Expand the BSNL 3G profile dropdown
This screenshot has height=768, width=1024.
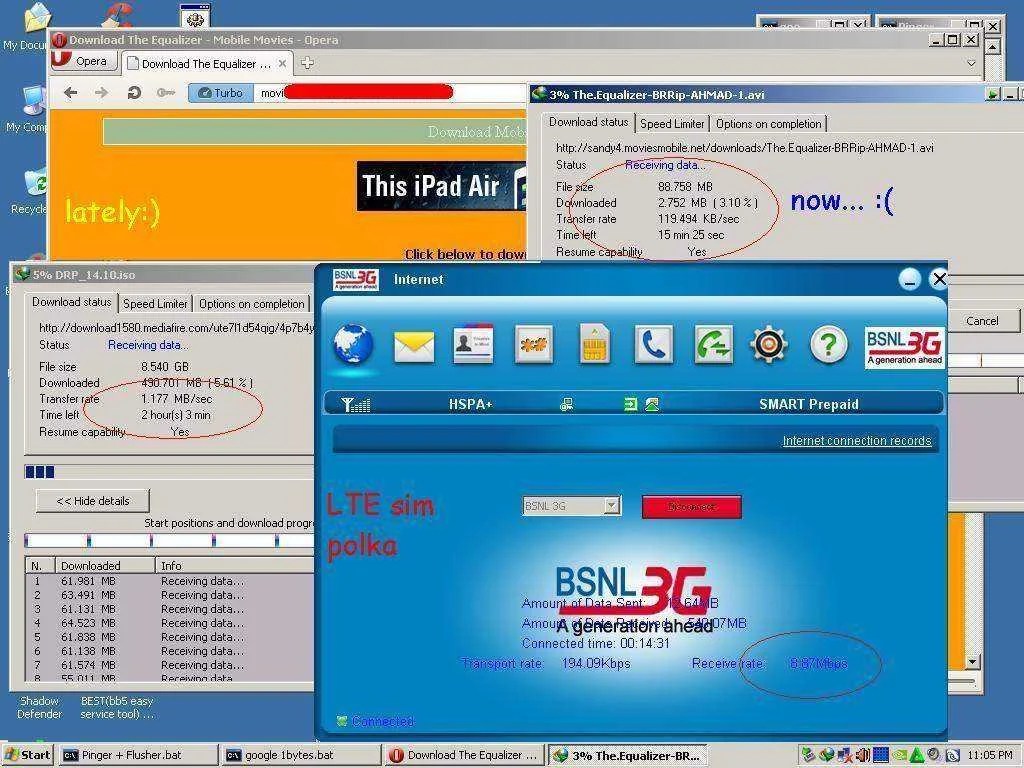click(x=612, y=505)
